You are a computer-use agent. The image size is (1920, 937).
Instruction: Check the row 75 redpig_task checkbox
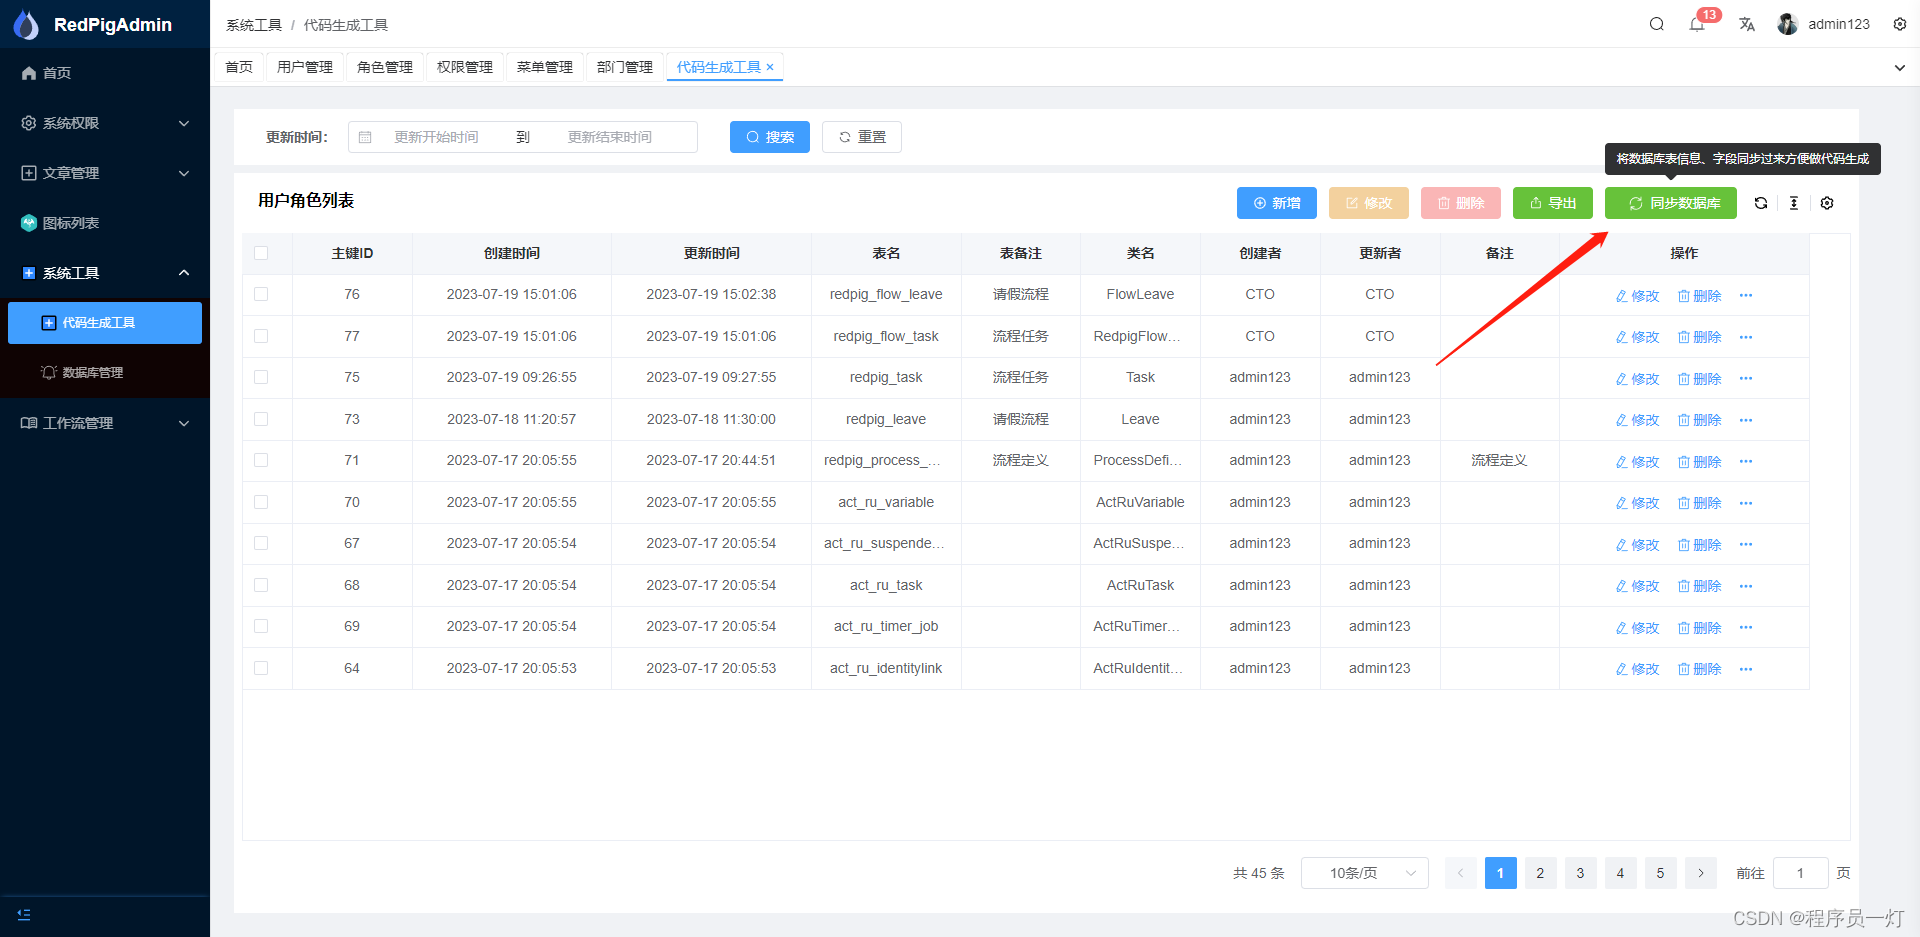click(261, 377)
